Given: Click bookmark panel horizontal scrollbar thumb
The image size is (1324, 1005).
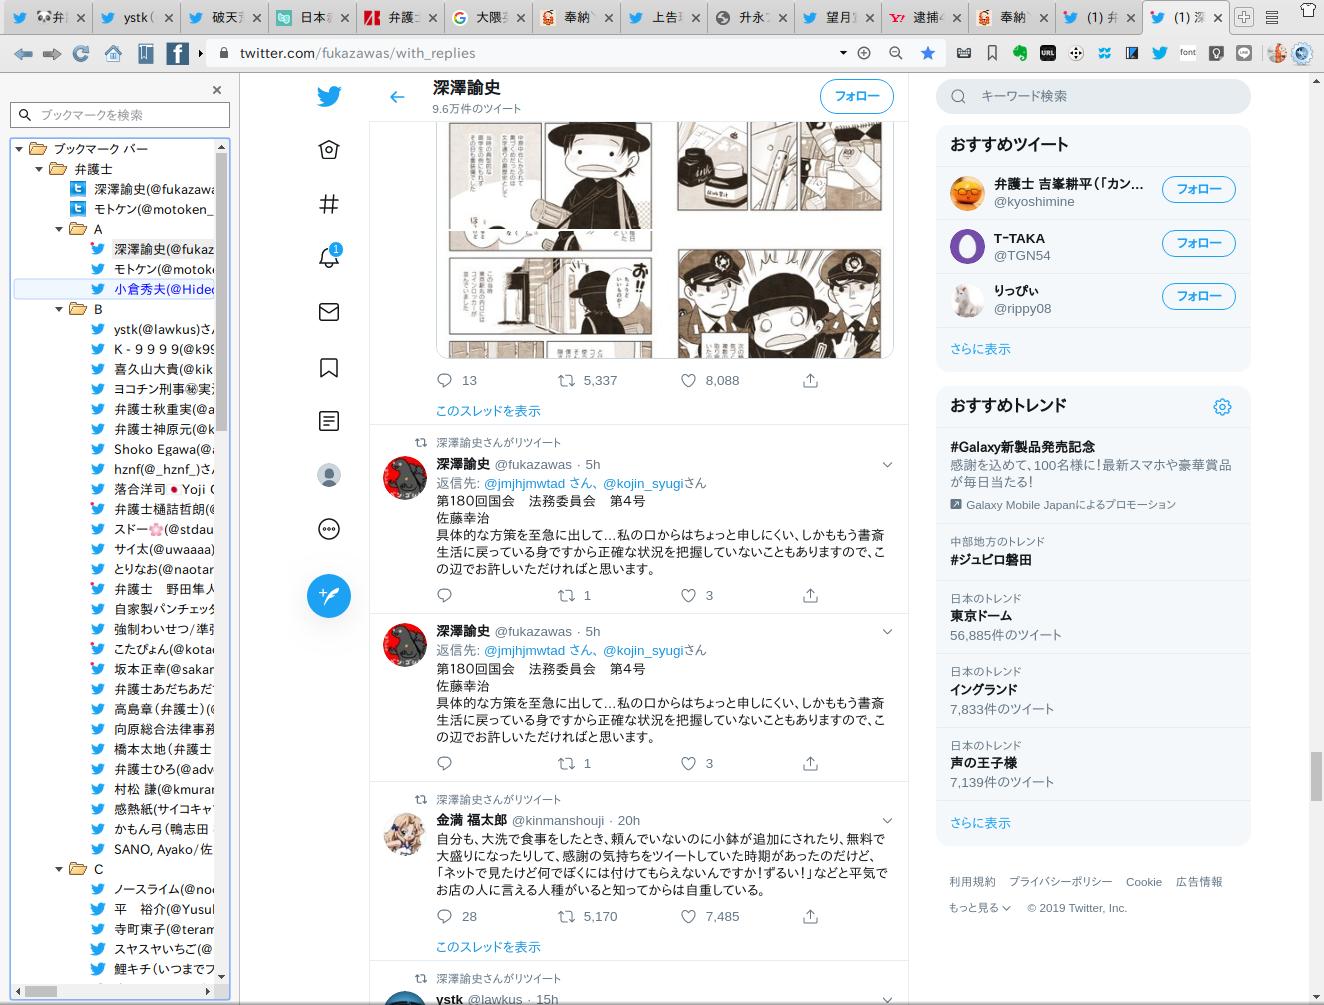Looking at the screenshot, I should 41,991.
